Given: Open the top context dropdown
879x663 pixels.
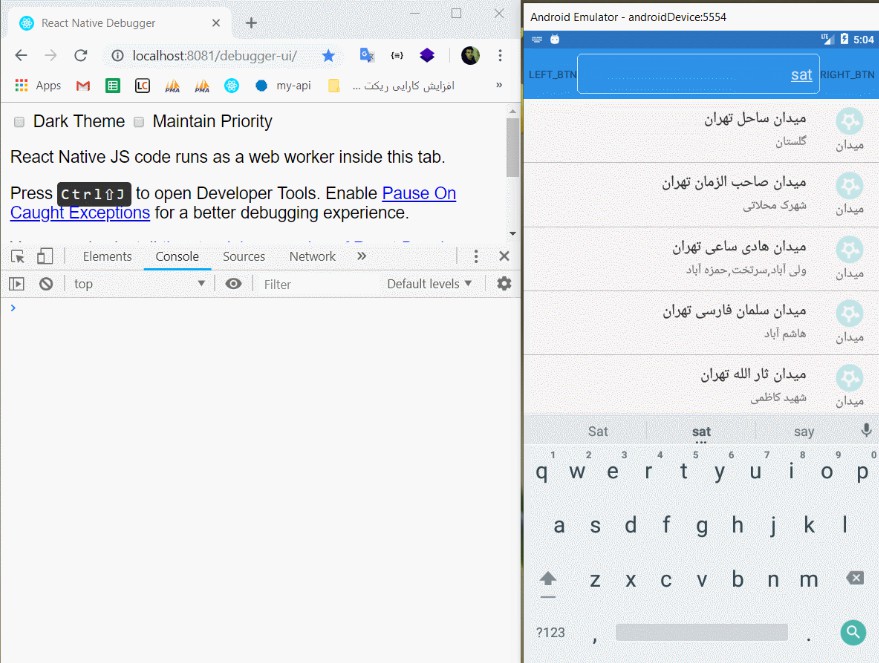Looking at the screenshot, I should pyautogui.click(x=139, y=284).
